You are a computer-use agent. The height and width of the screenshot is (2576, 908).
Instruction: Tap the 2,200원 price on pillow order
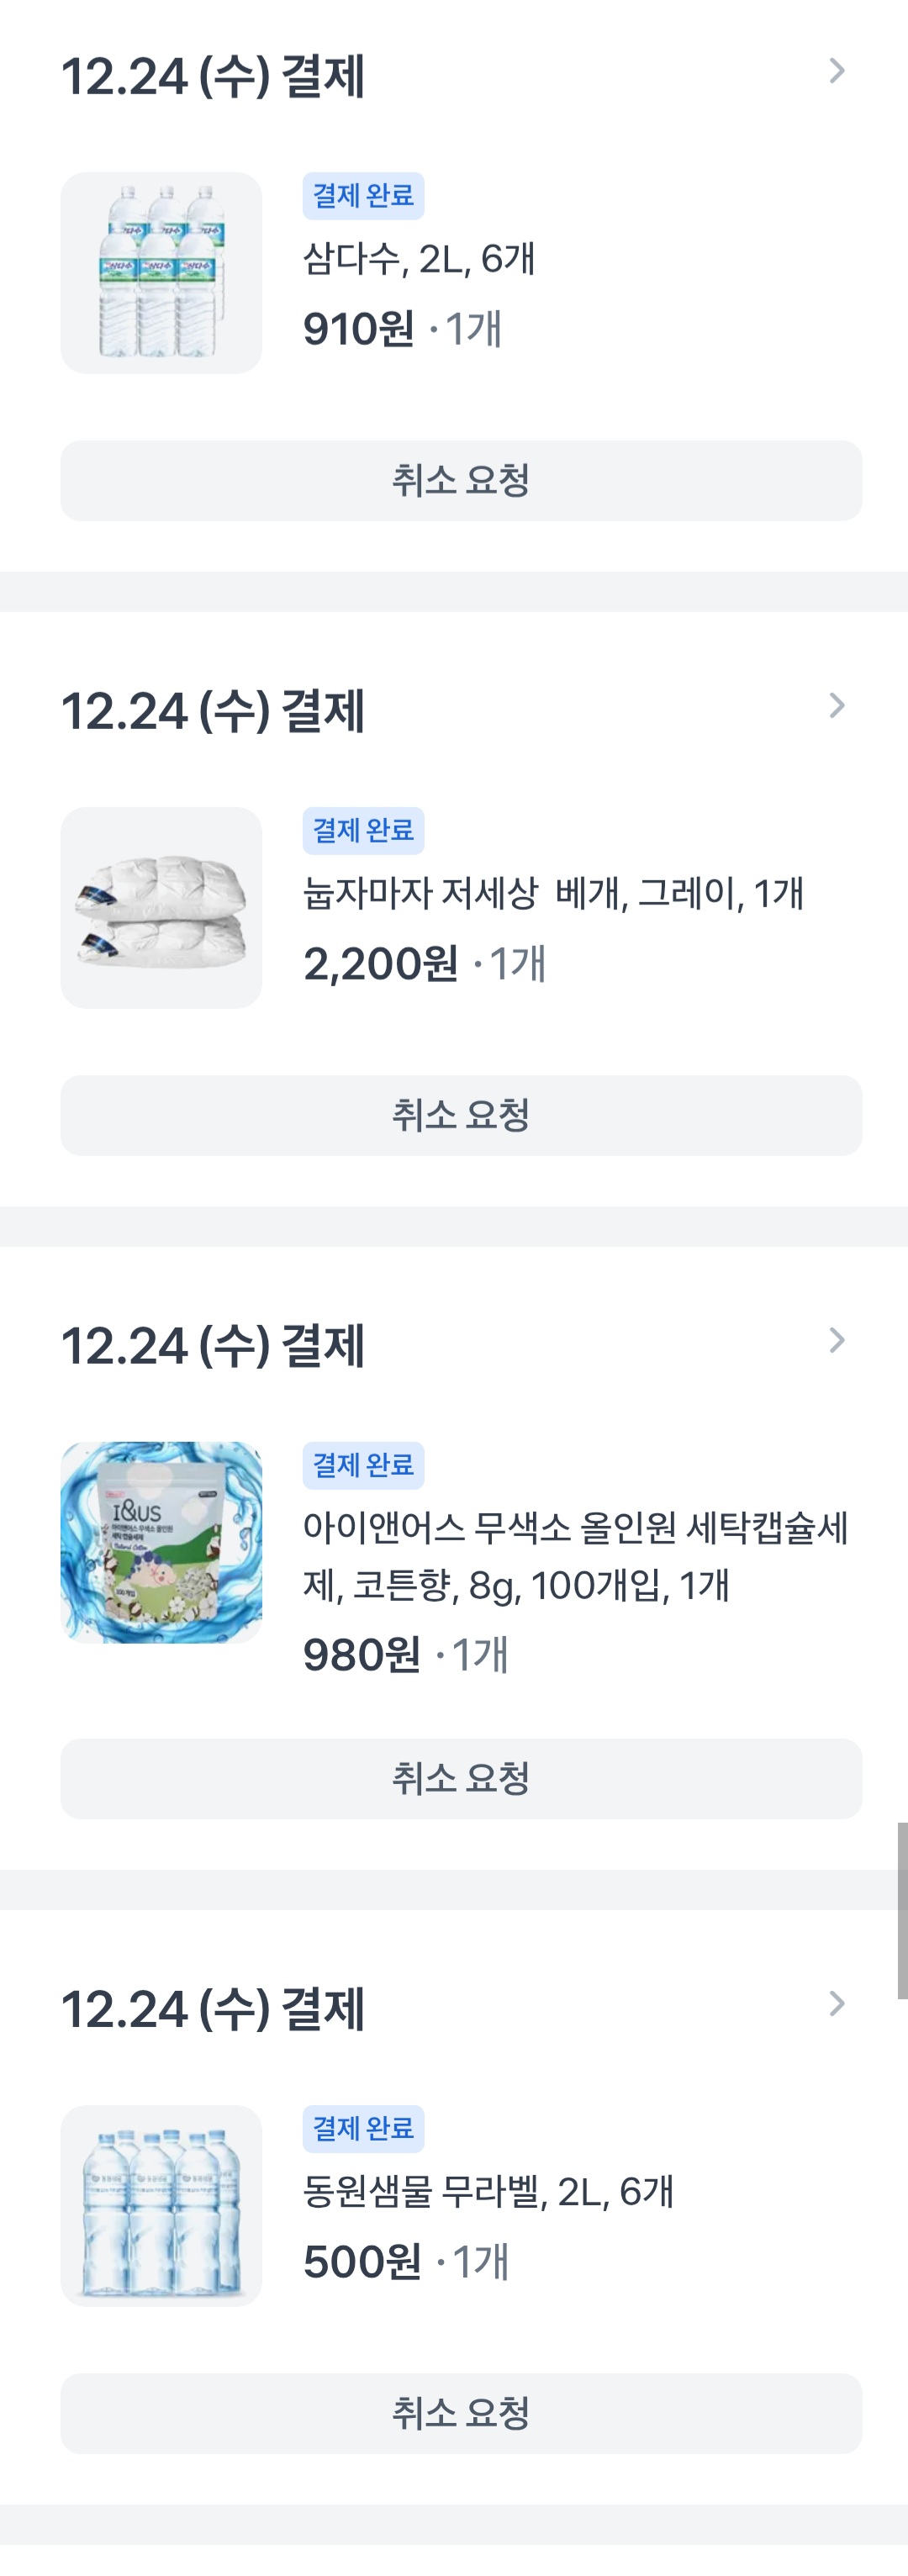380,965
